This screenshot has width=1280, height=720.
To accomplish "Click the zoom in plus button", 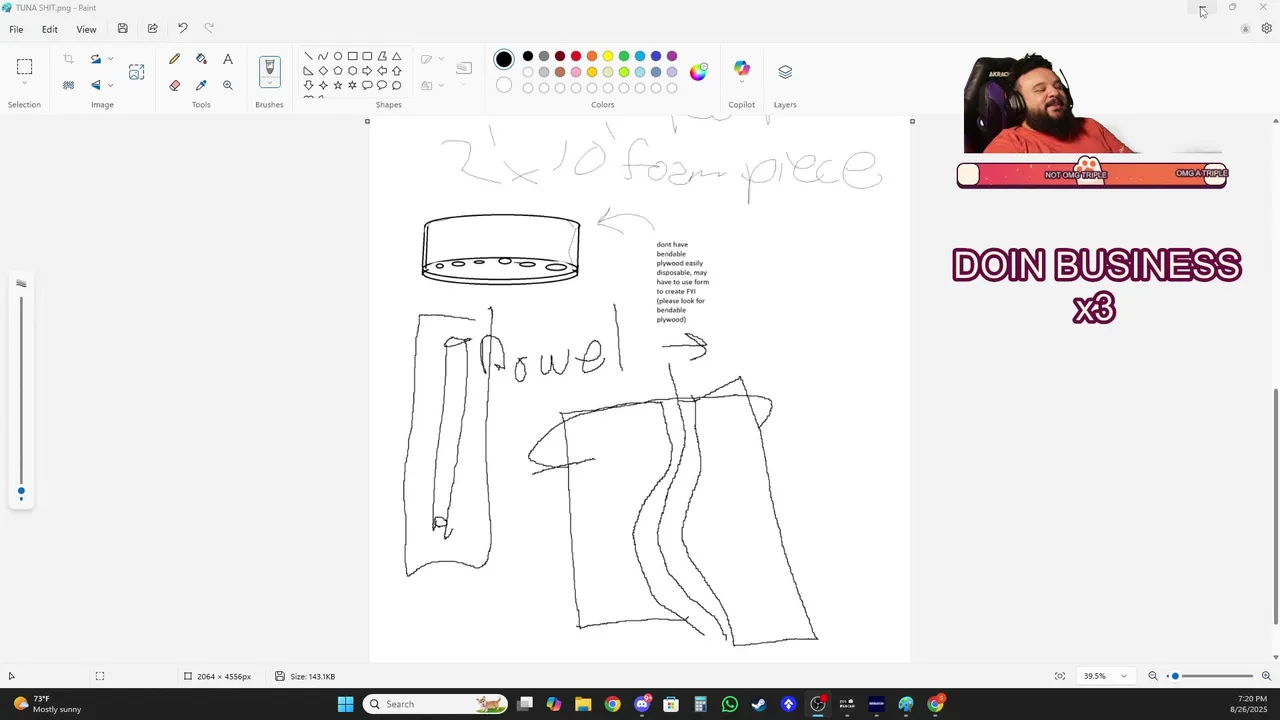I will point(1266,676).
